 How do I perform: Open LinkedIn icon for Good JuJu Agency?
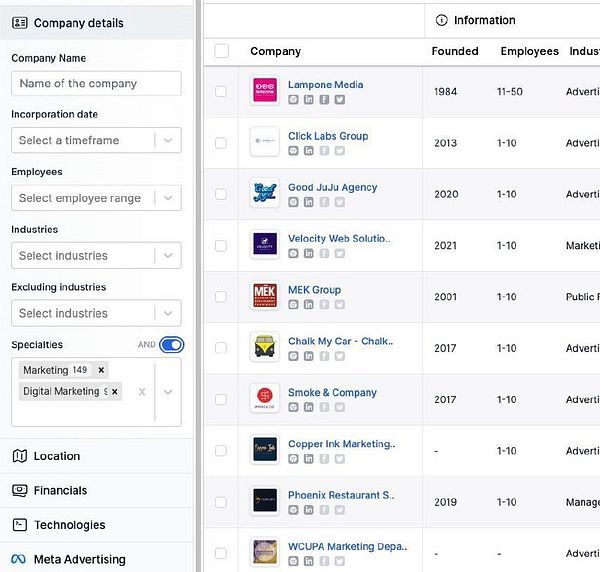click(x=308, y=202)
